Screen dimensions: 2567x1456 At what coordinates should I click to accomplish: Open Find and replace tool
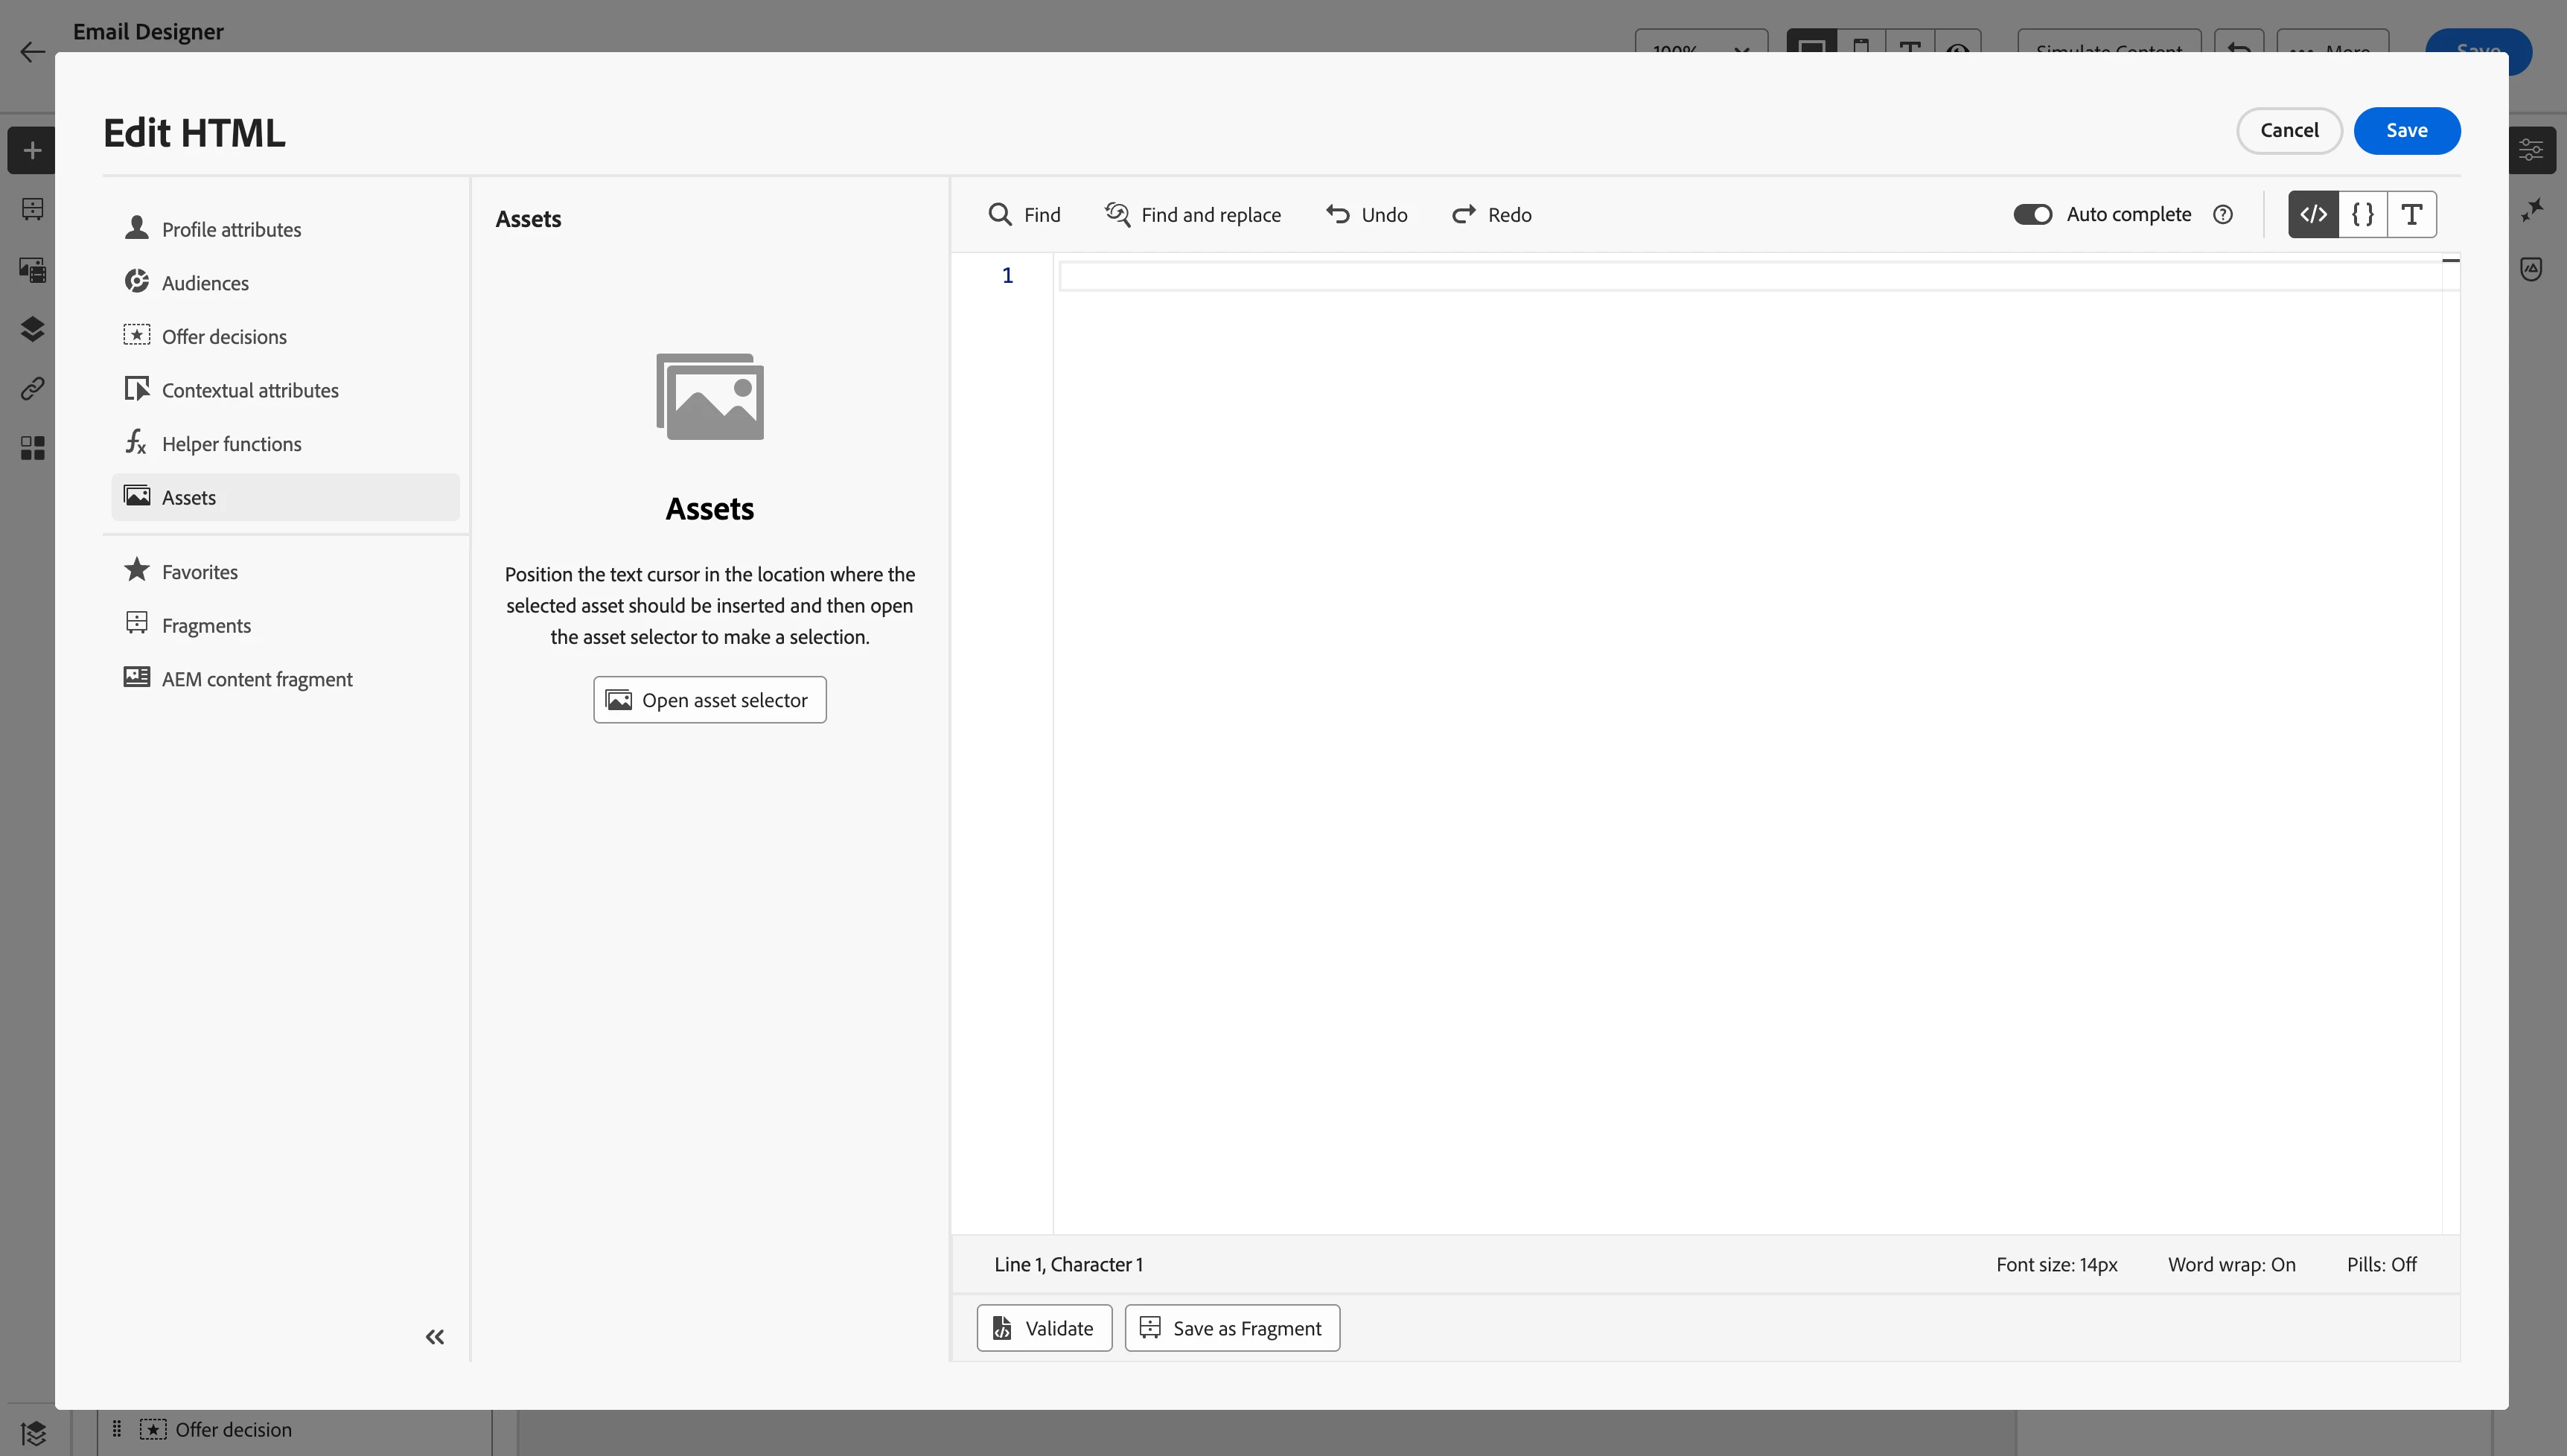point(1192,214)
